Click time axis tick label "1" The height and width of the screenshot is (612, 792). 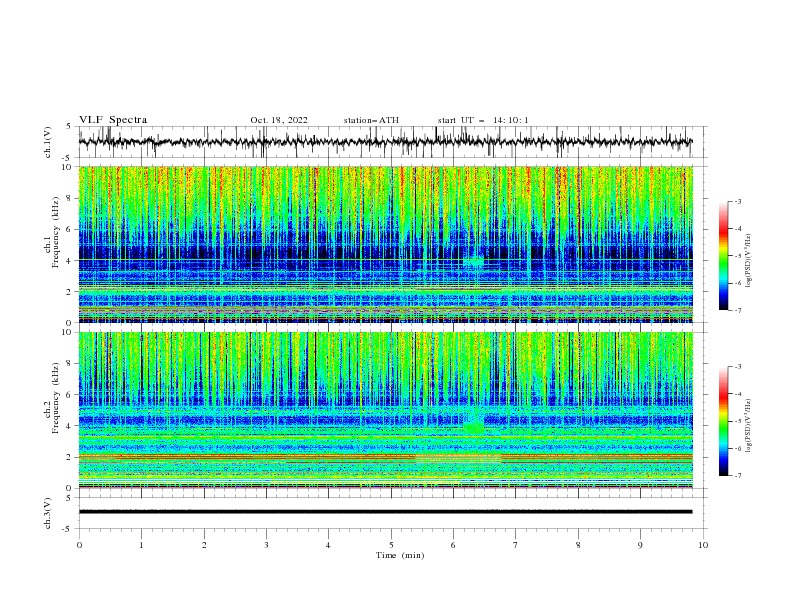coord(141,545)
